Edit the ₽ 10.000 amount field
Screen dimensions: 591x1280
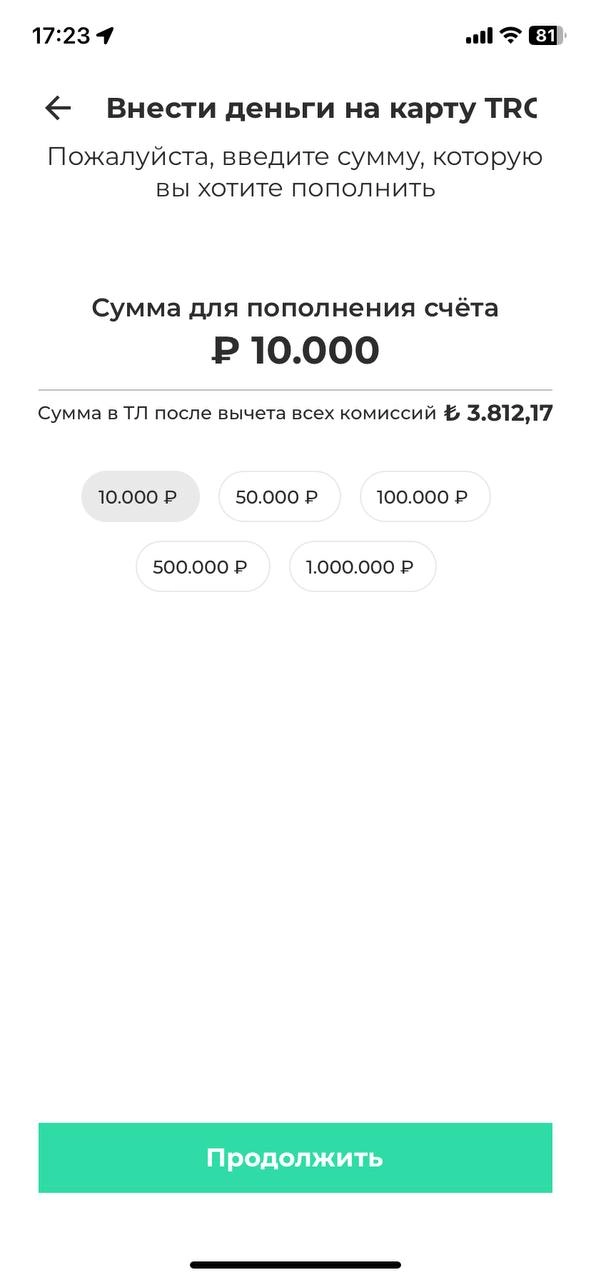click(x=295, y=351)
